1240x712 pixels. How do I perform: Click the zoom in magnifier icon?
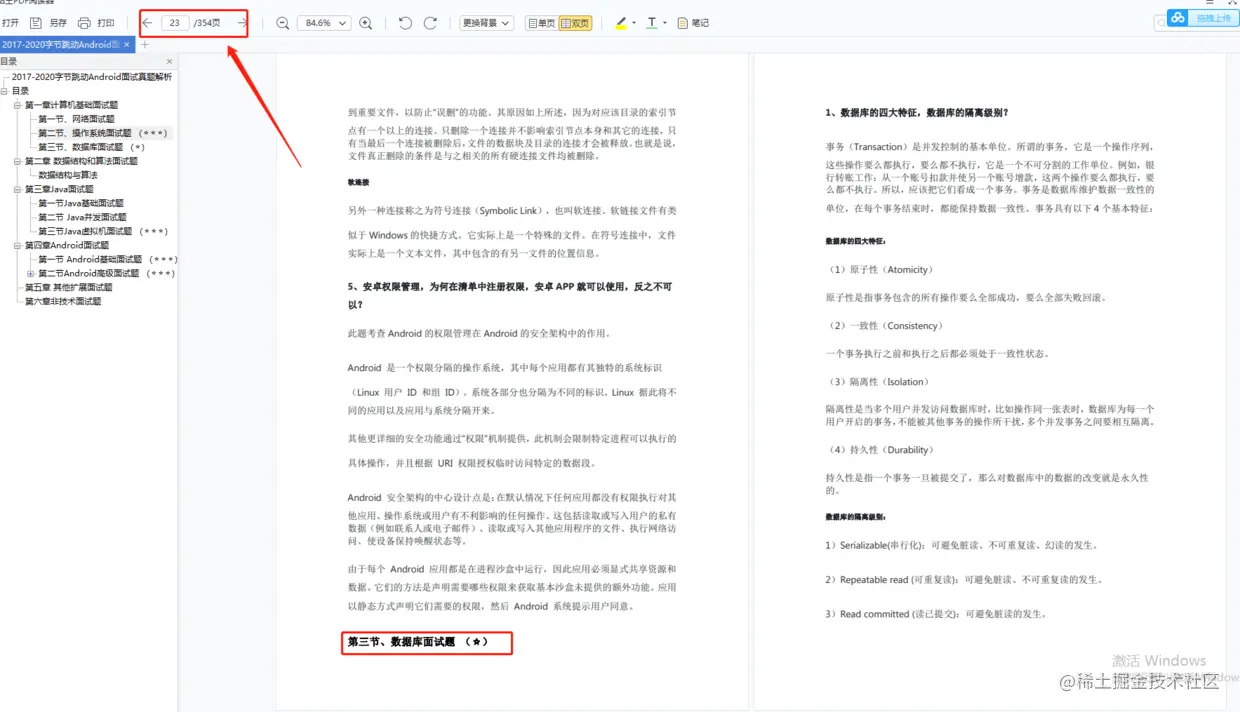pyautogui.click(x=365, y=23)
